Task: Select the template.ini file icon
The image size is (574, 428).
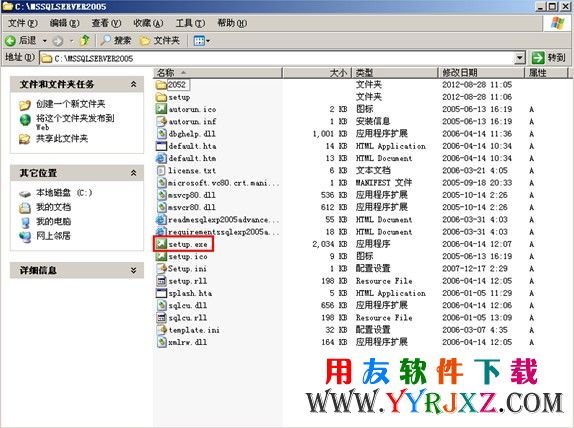Action: point(161,330)
